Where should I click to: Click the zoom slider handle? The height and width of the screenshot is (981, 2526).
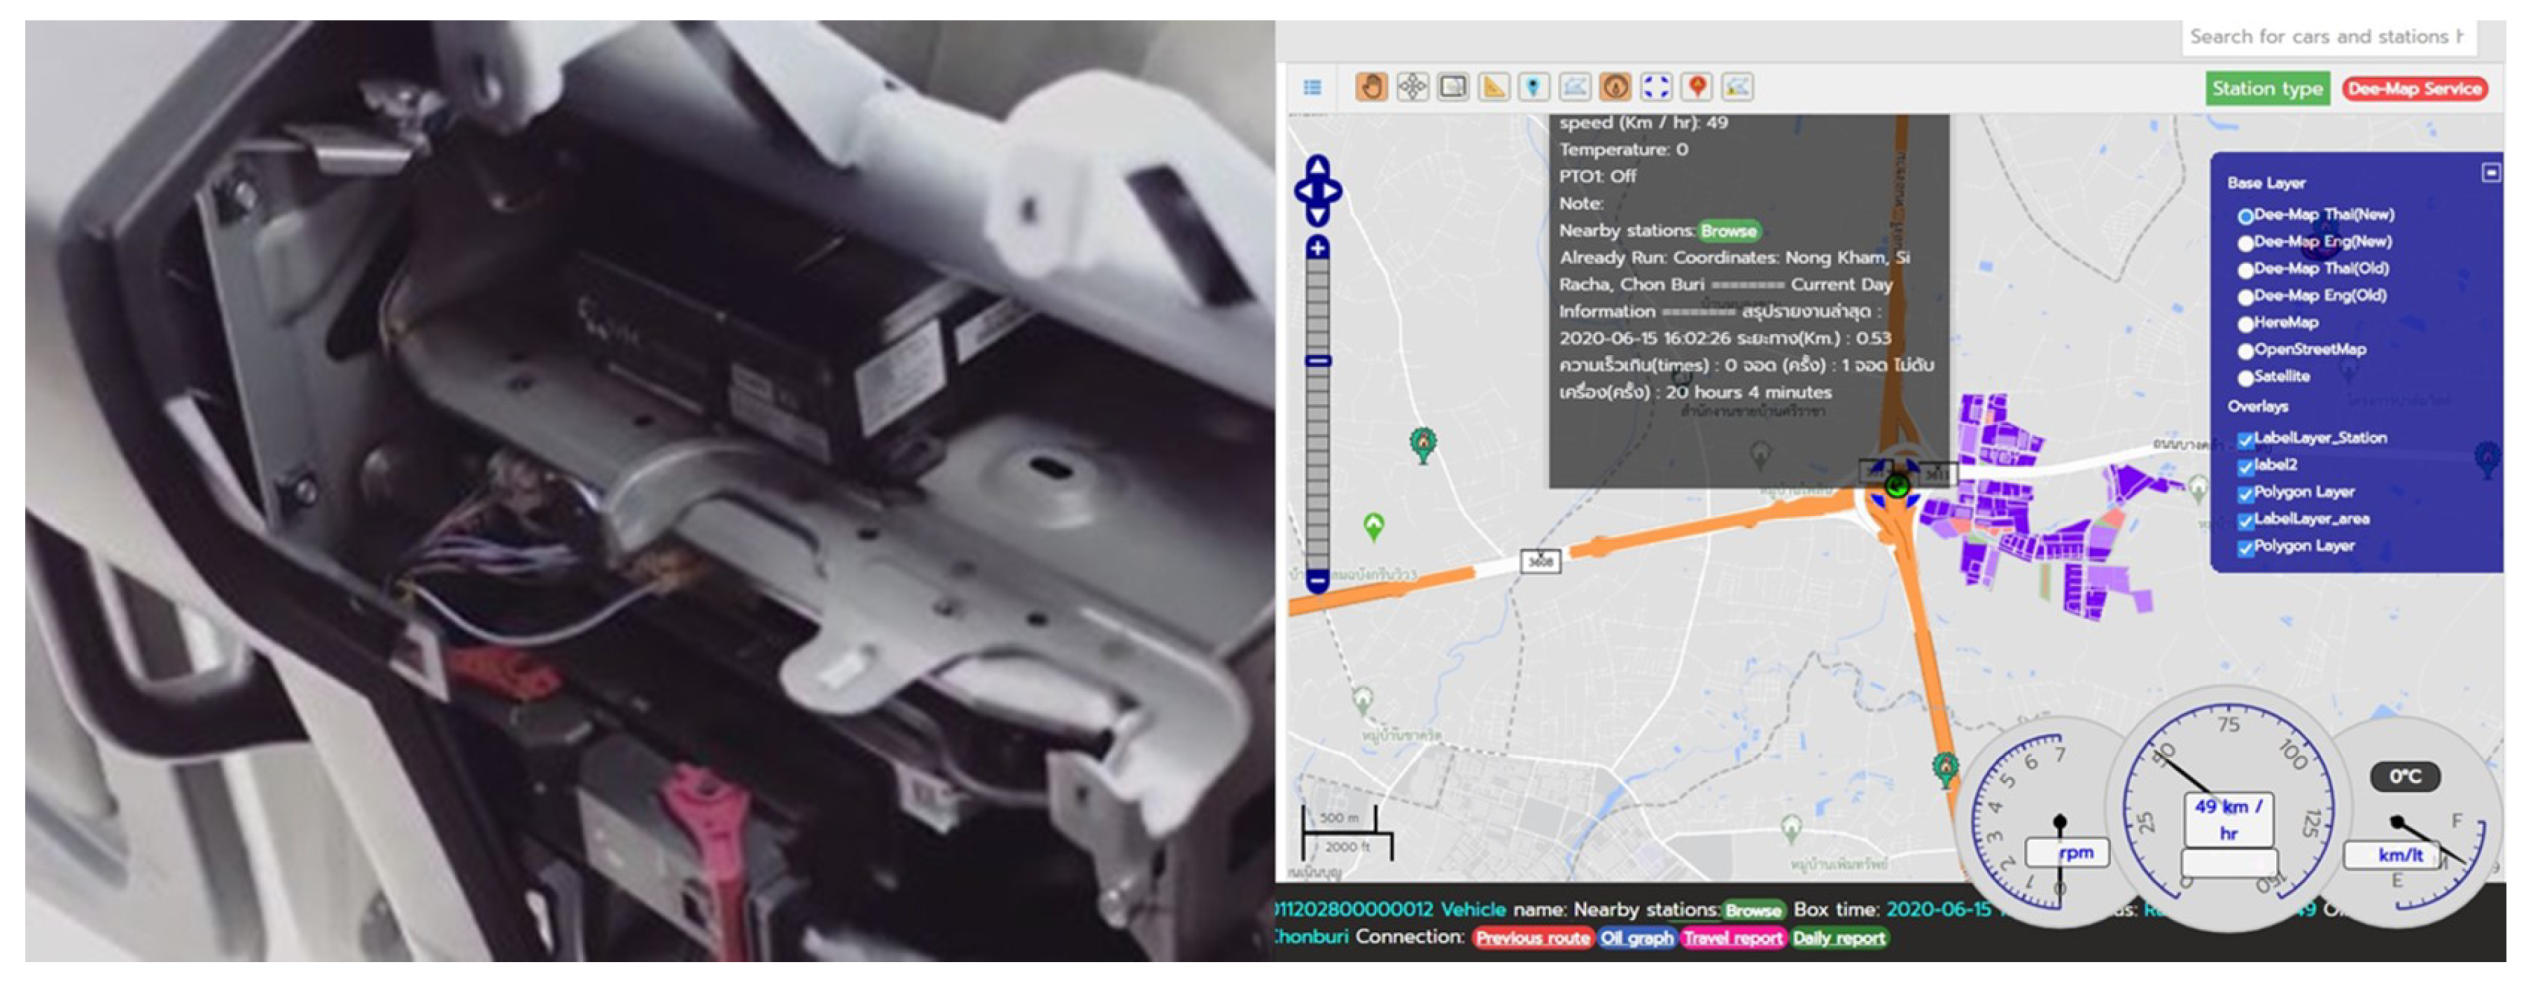[x=1318, y=361]
